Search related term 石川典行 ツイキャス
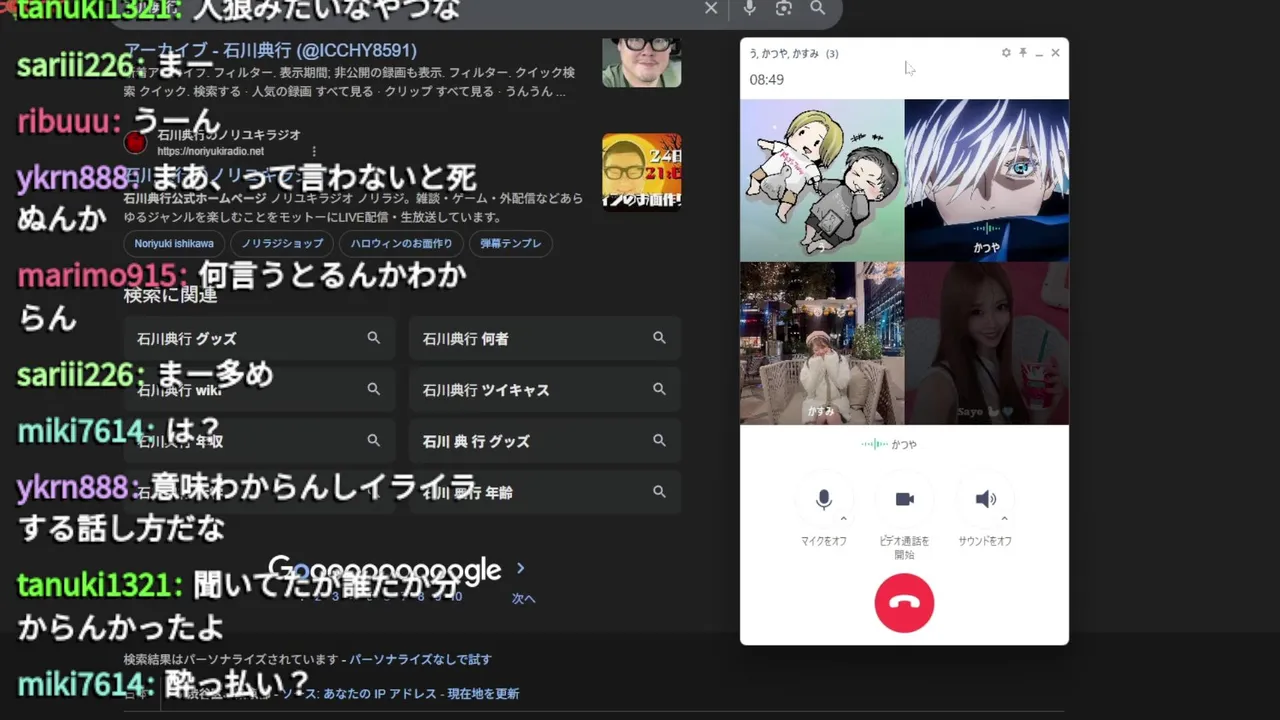1280x720 pixels. [545, 389]
